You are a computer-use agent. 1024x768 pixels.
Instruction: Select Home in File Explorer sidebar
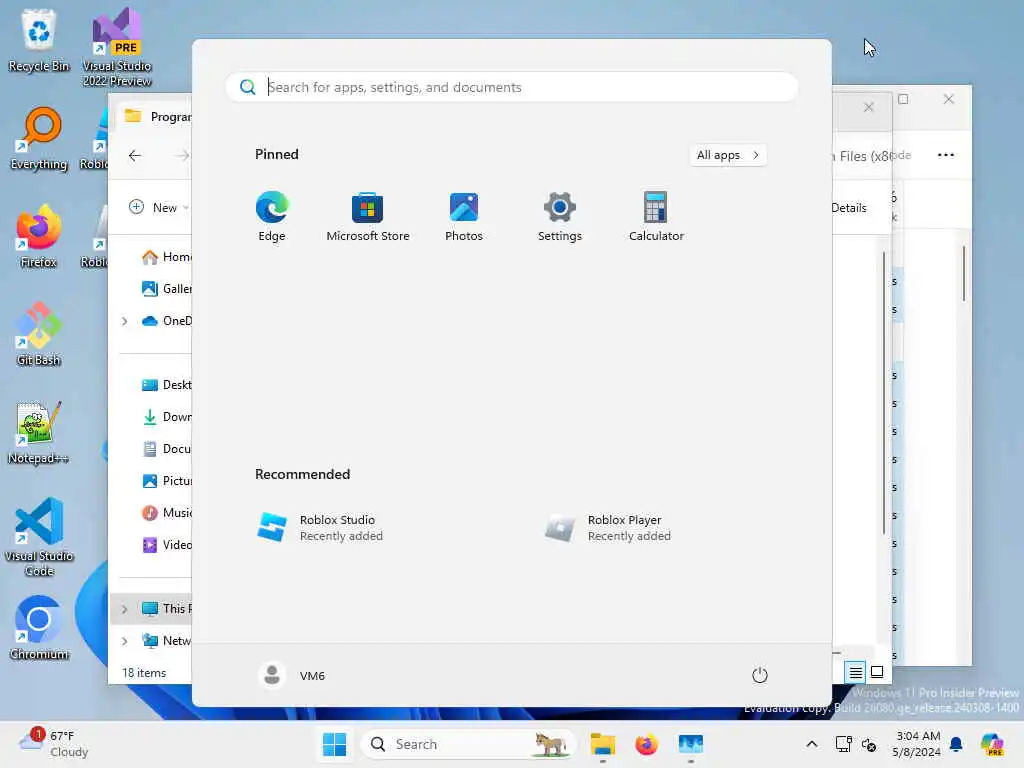pos(166,257)
